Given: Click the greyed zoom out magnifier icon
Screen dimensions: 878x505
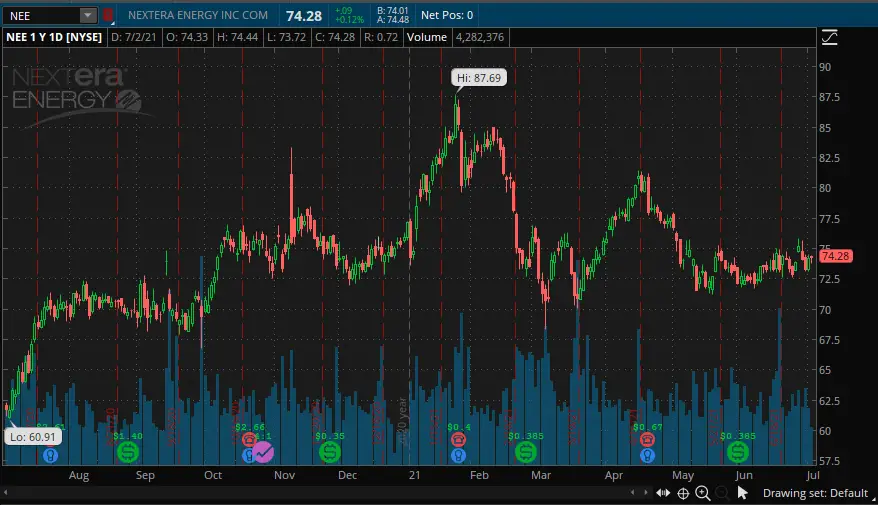Looking at the screenshot, I should click(723, 493).
